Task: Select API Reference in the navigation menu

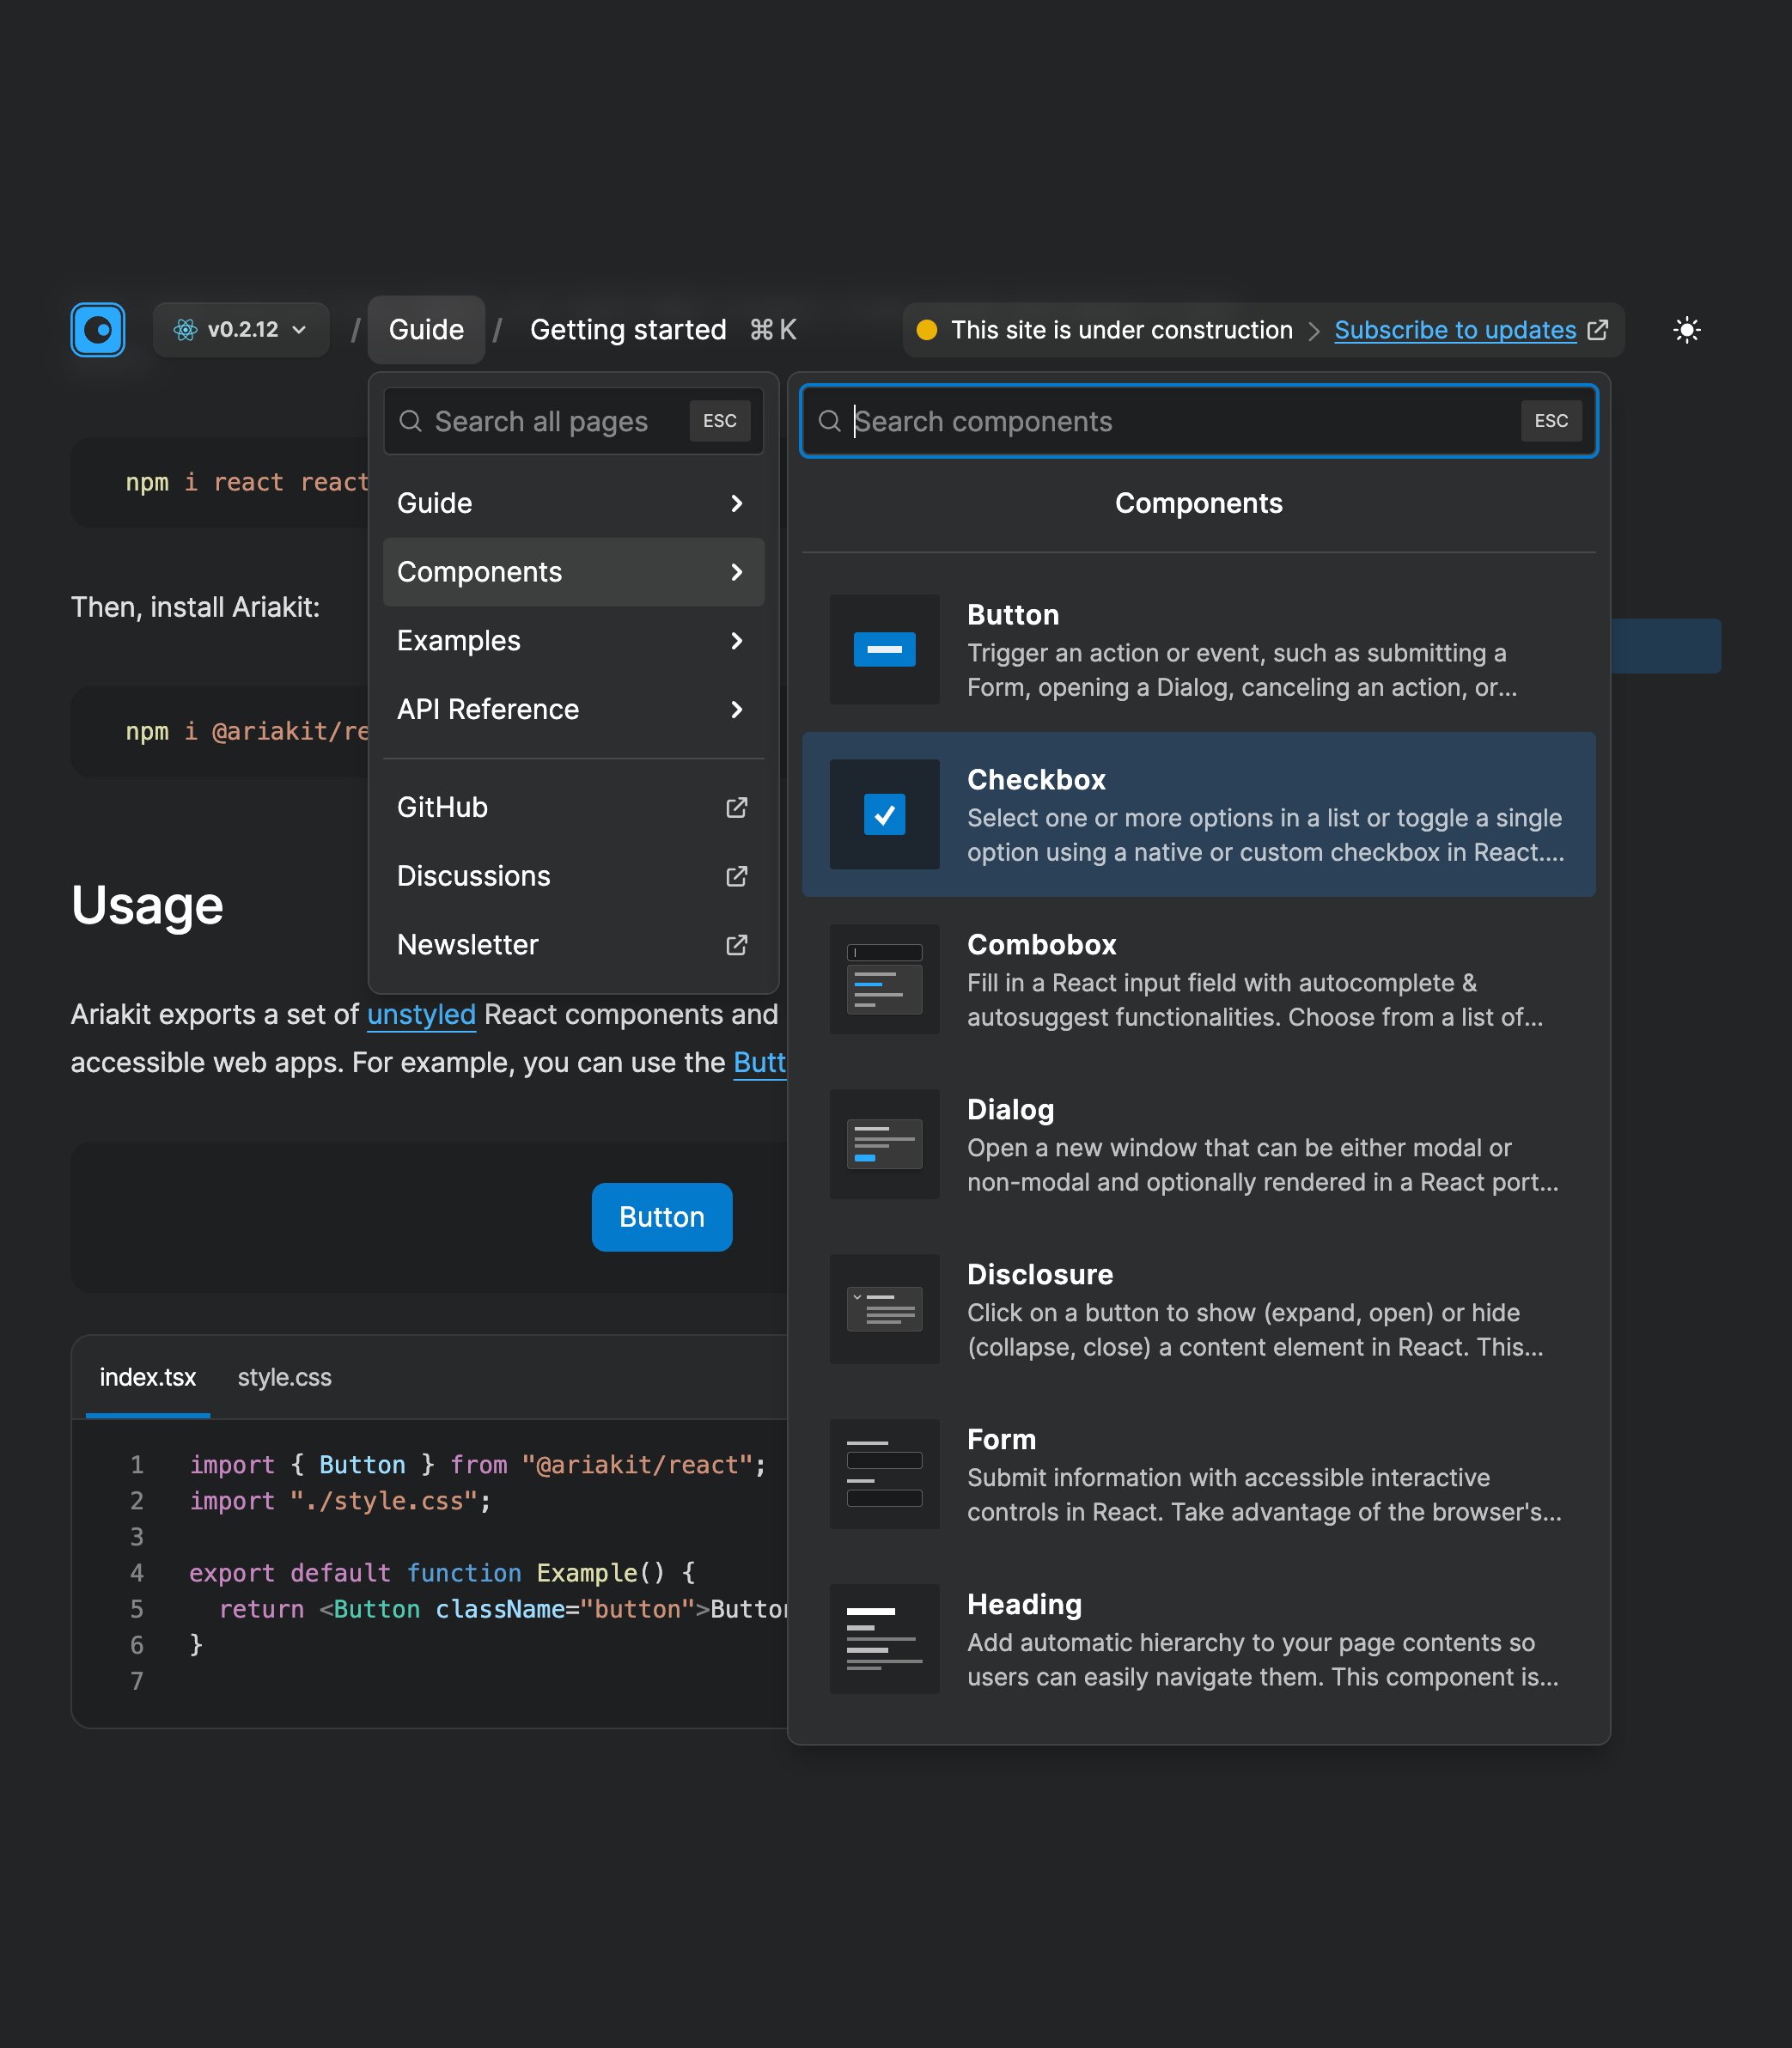Action: click(x=573, y=710)
